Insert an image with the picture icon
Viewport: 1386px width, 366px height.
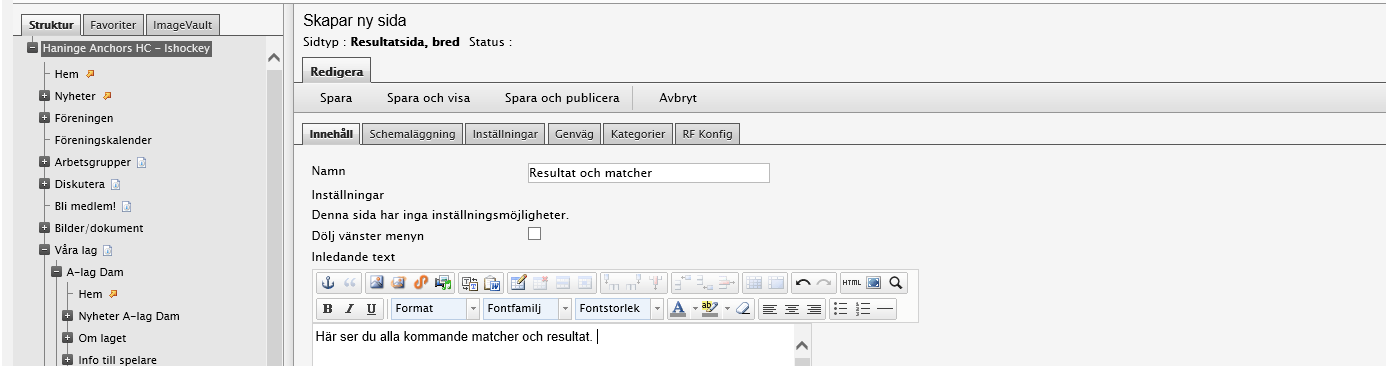pos(377,283)
